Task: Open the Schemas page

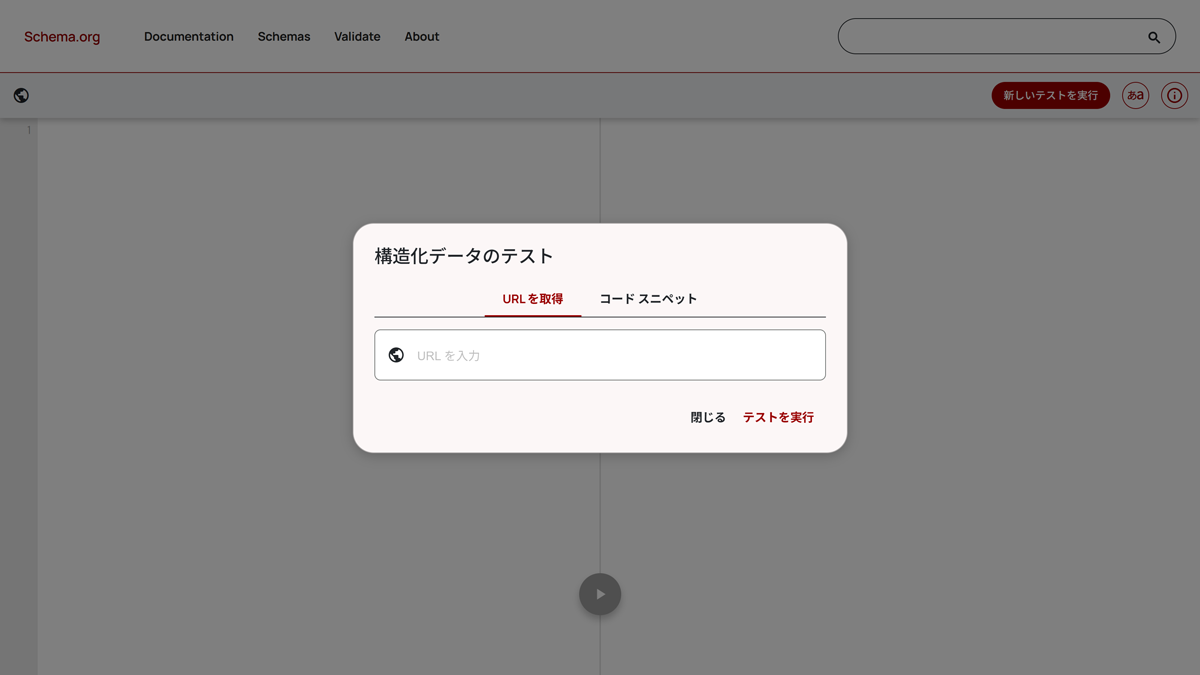Action: point(283,36)
